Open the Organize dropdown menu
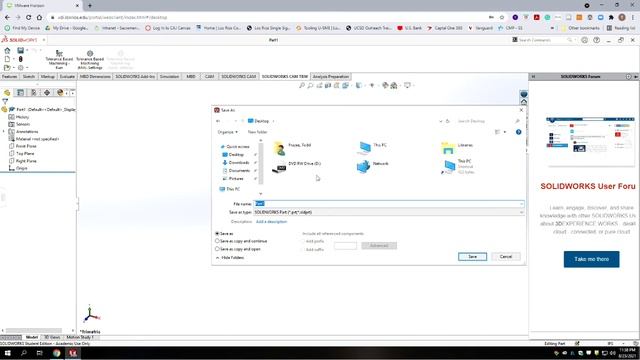This screenshot has height=360, width=640. (x=227, y=132)
